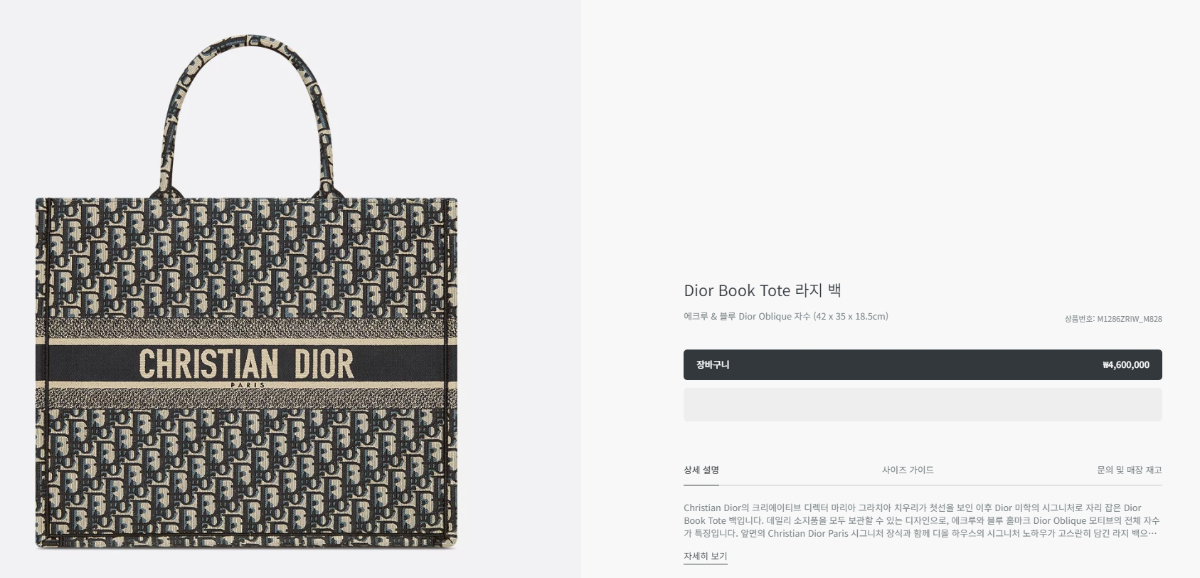Click the CHRISTIAN DIOR band on the bag
This screenshot has height=578, width=1200.
click(x=246, y=364)
